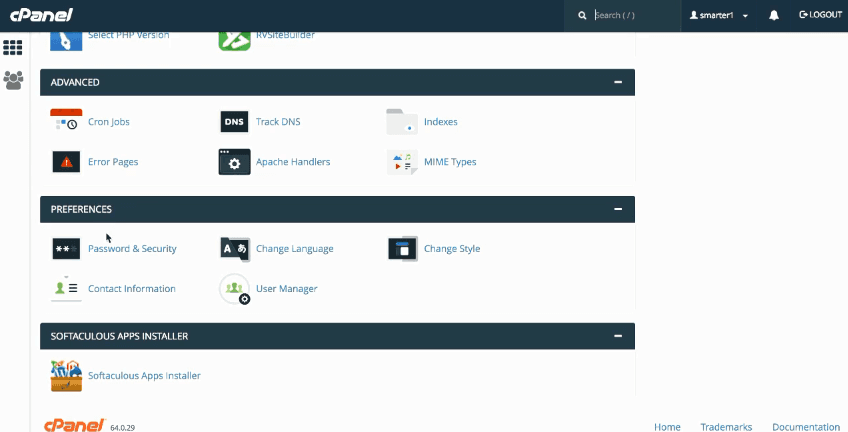Open the Softaculous Apps Installer link
This screenshot has width=848, height=432.
coord(144,375)
